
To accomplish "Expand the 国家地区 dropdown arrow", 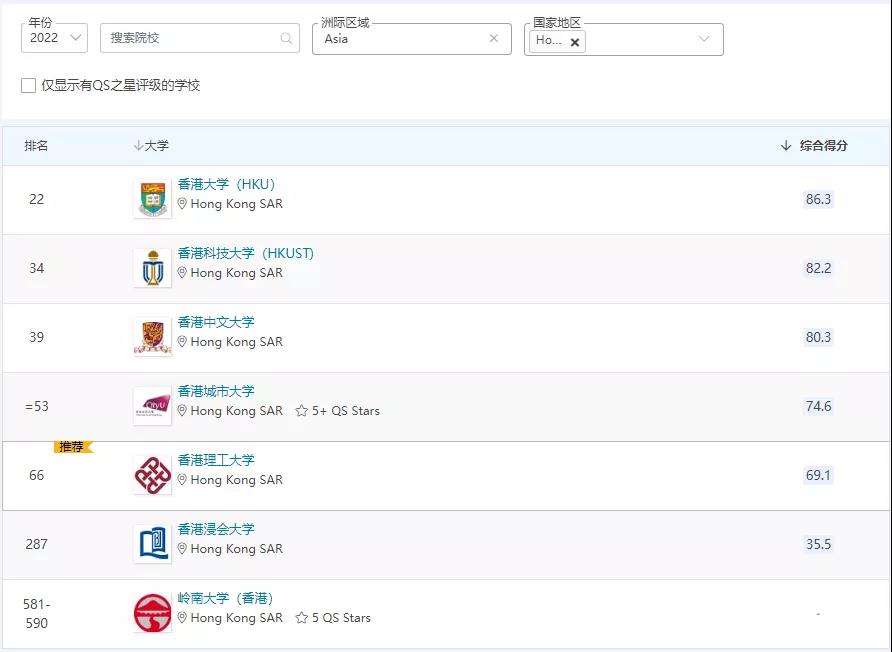I will [x=704, y=39].
